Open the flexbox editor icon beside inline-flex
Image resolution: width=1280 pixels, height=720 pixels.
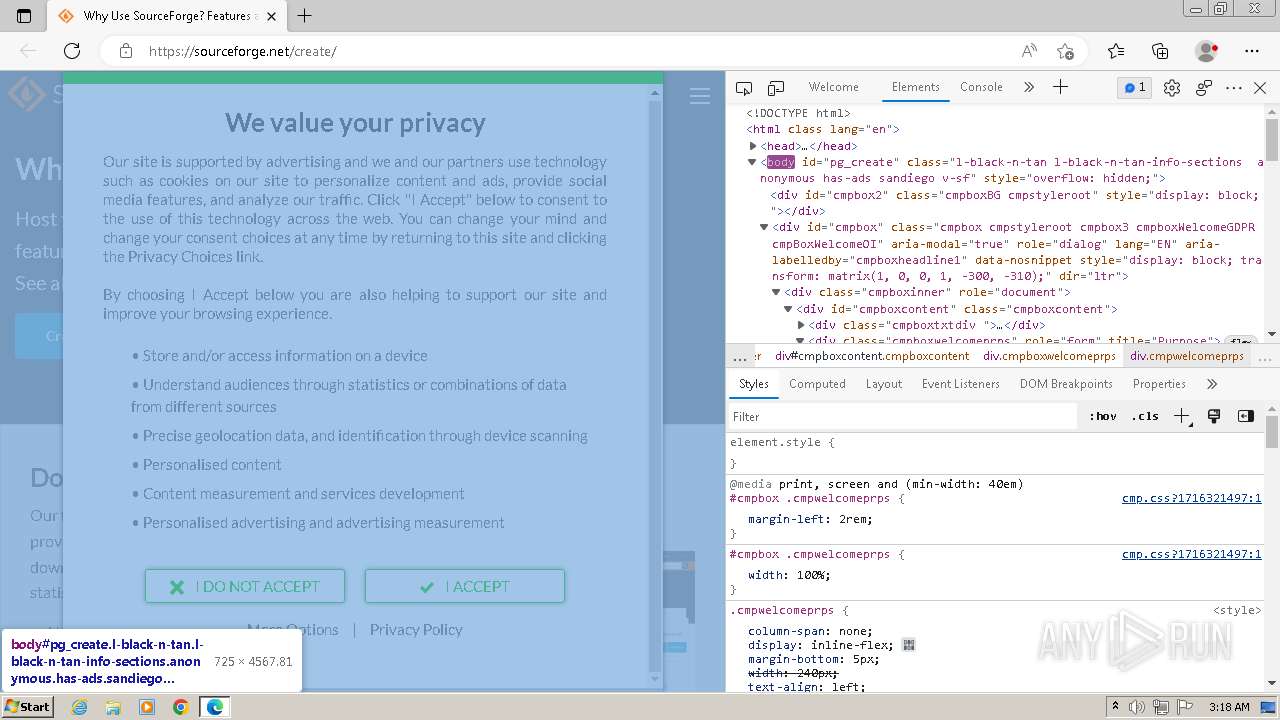908,645
